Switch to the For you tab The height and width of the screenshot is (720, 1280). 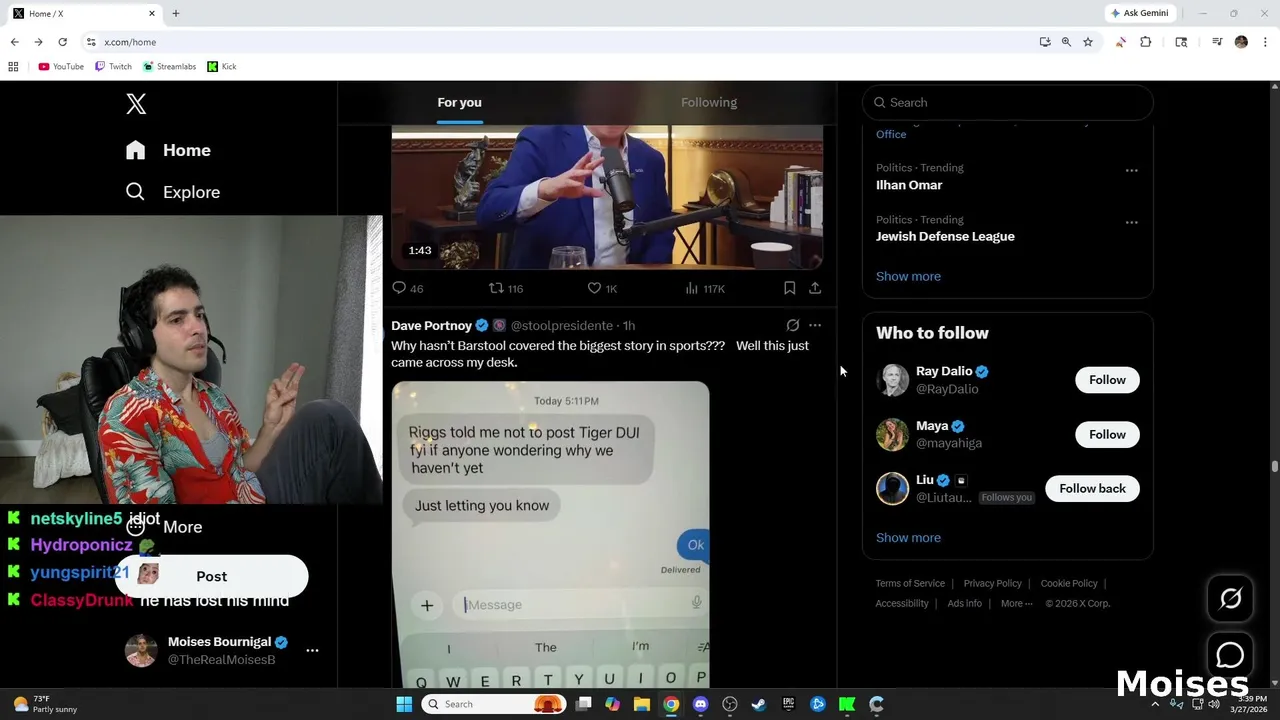[x=459, y=102]
